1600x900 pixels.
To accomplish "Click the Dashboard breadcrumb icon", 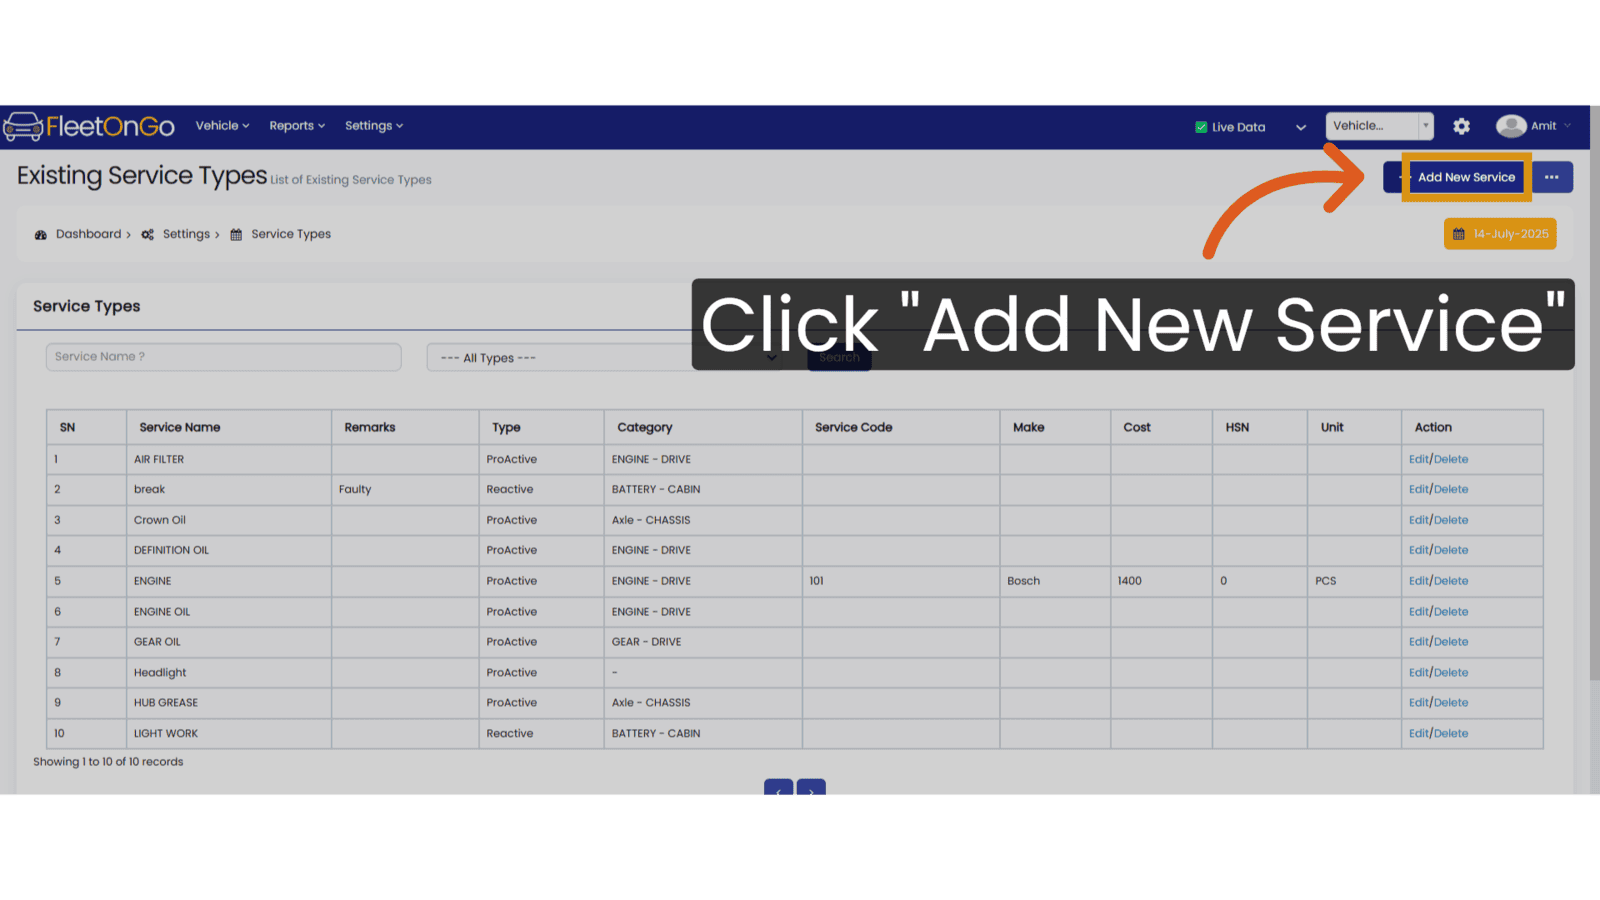I will pos(41,235).
